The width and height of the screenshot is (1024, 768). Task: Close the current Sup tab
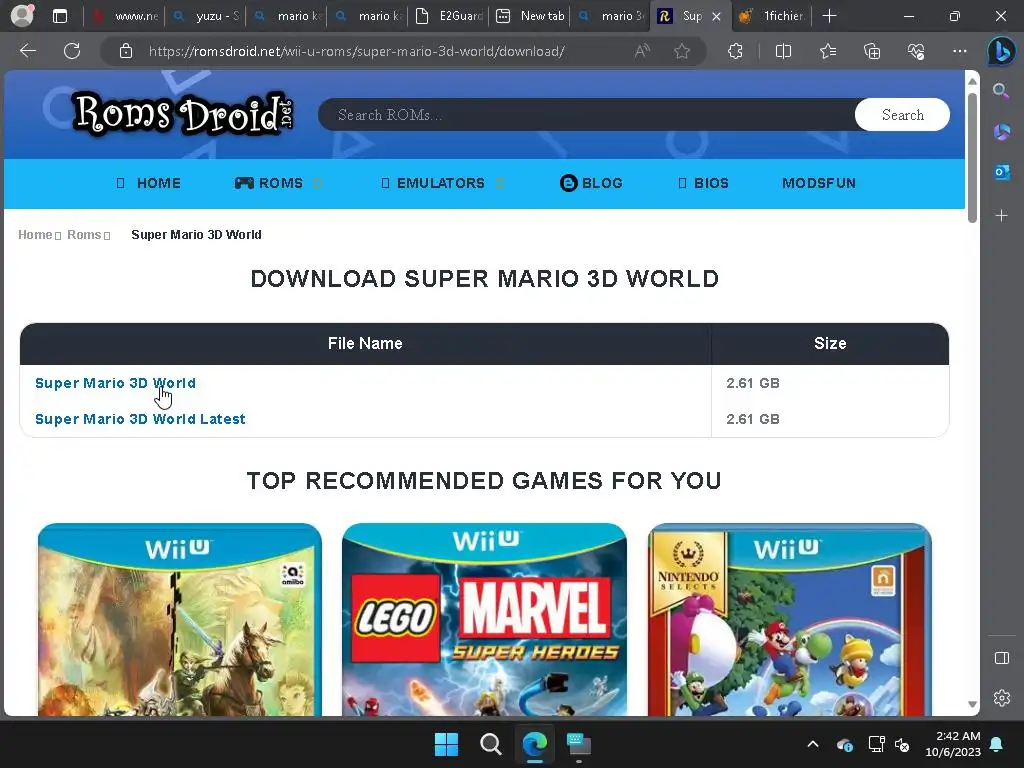click(x=716, y=16)
